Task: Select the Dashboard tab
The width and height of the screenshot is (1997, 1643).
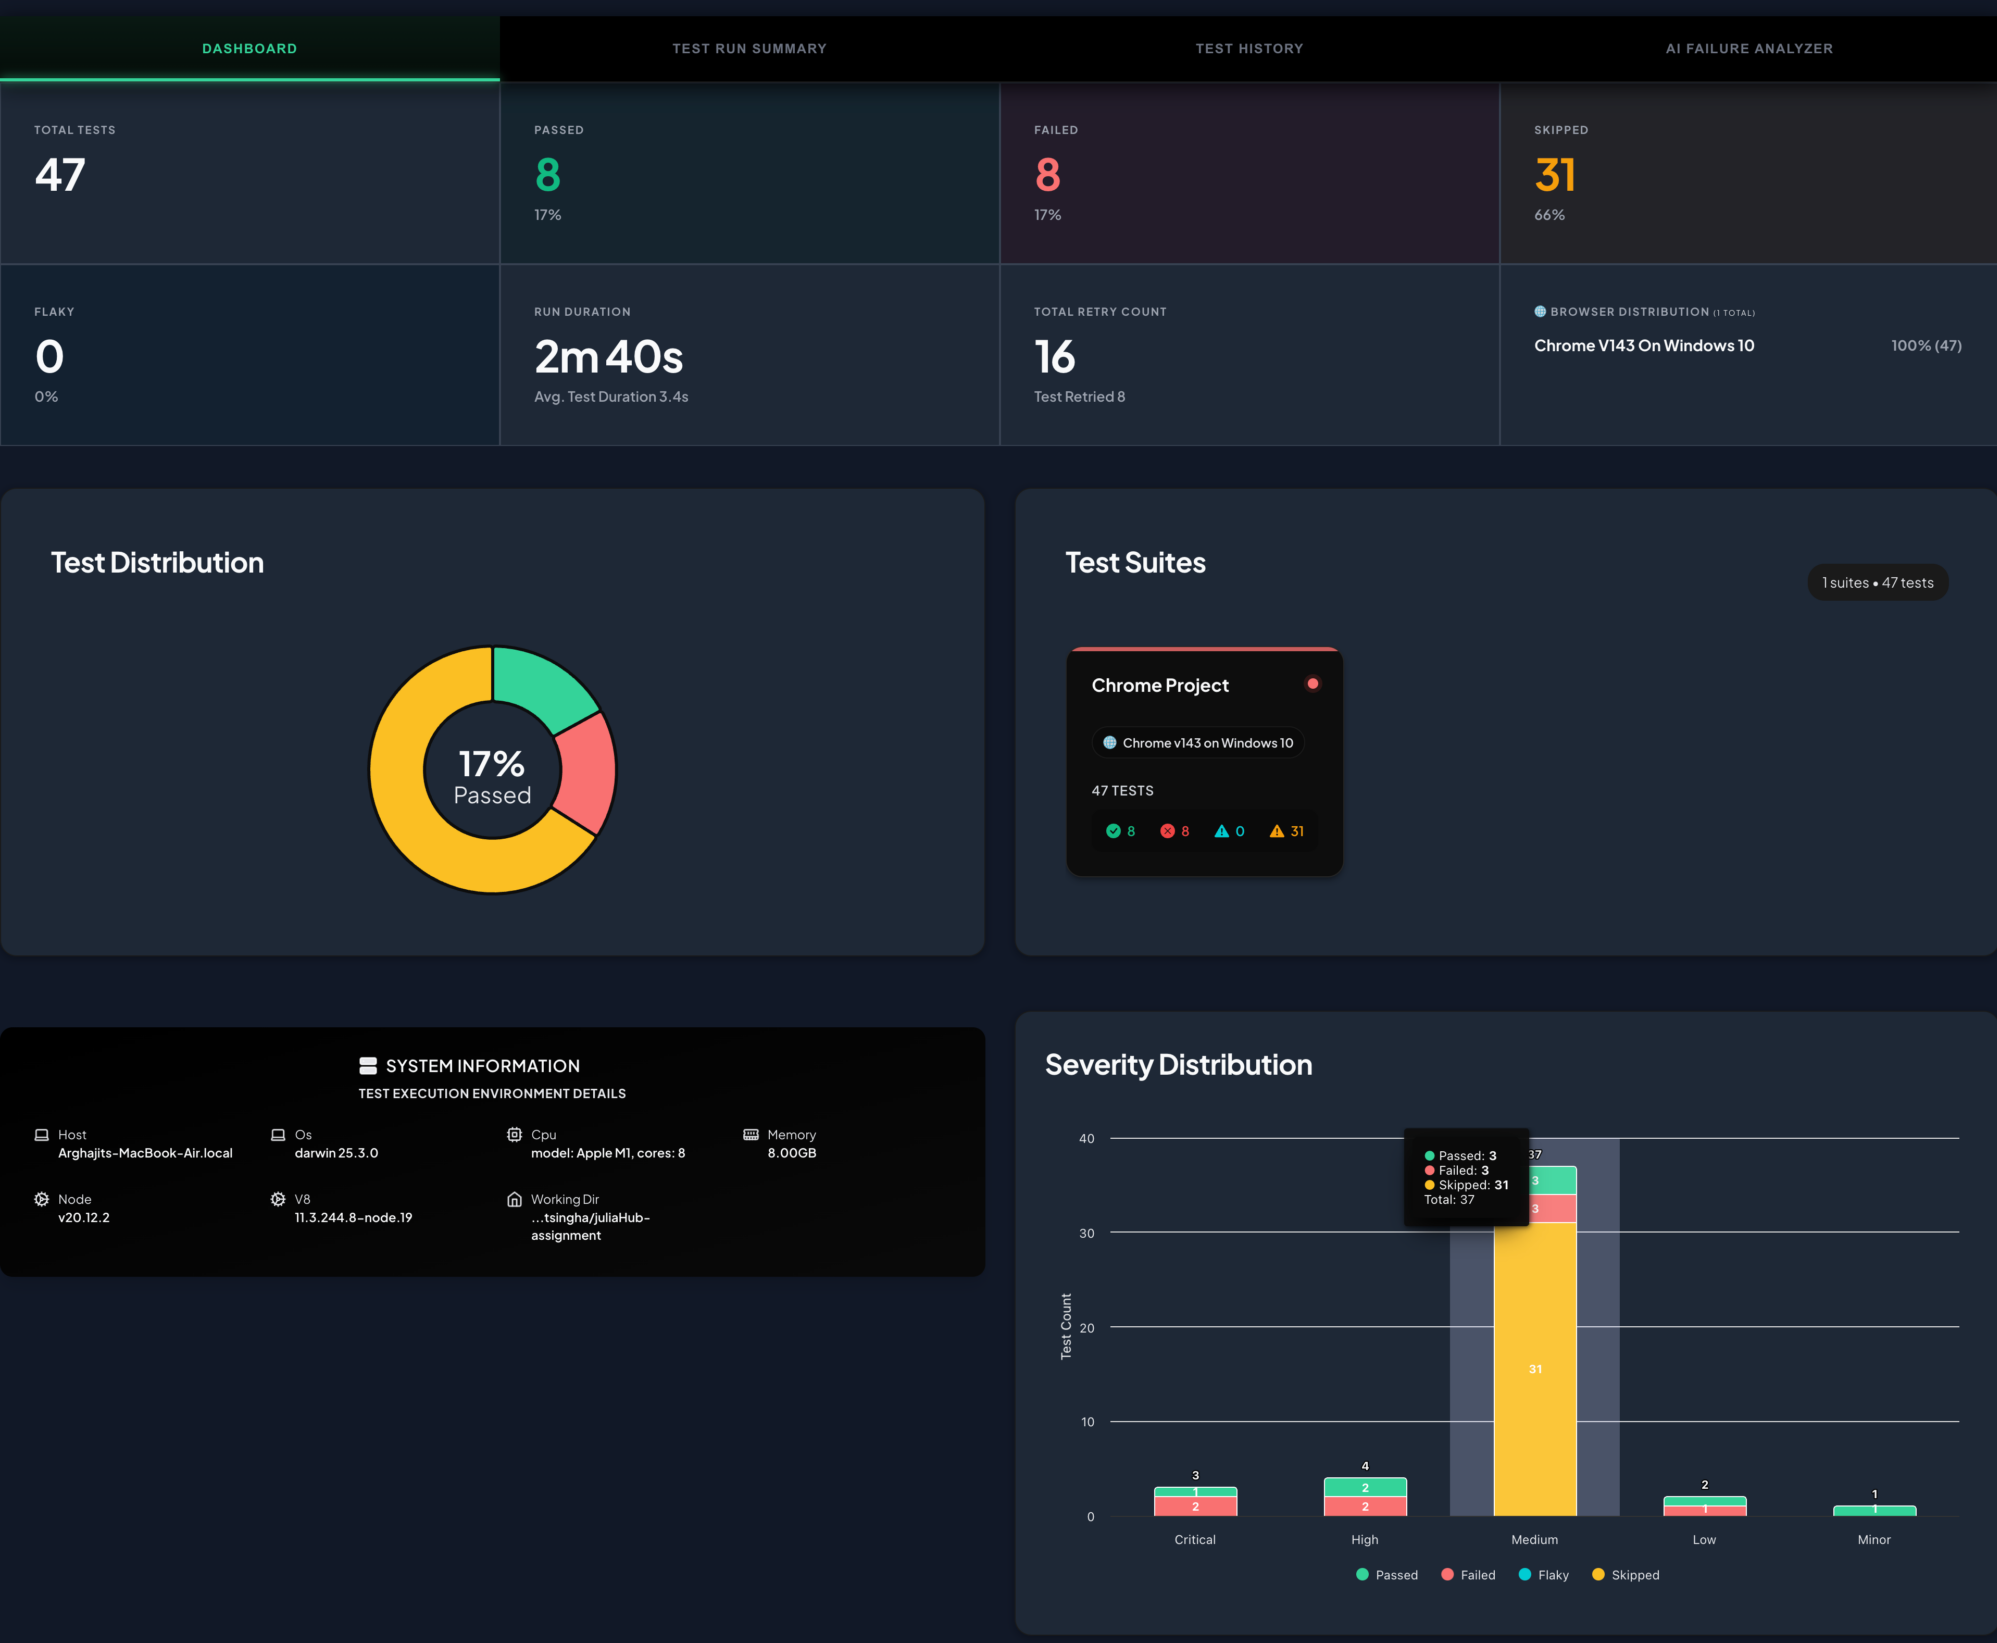Action: [250, 48]
